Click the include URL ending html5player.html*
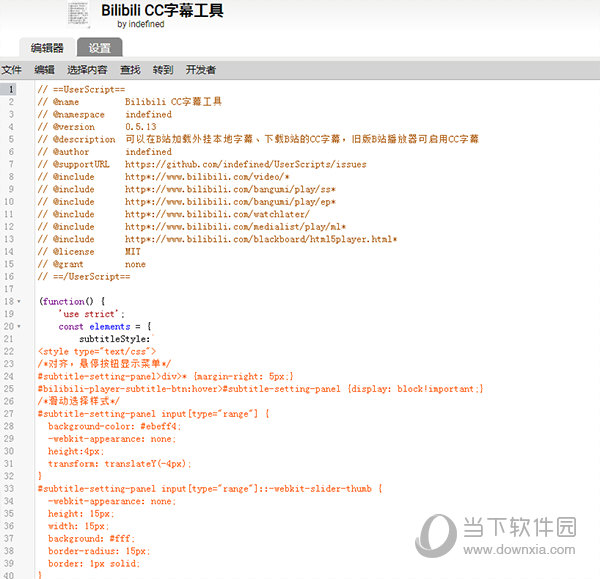Screen dimensions: 600x579 [x=261, y=239]
